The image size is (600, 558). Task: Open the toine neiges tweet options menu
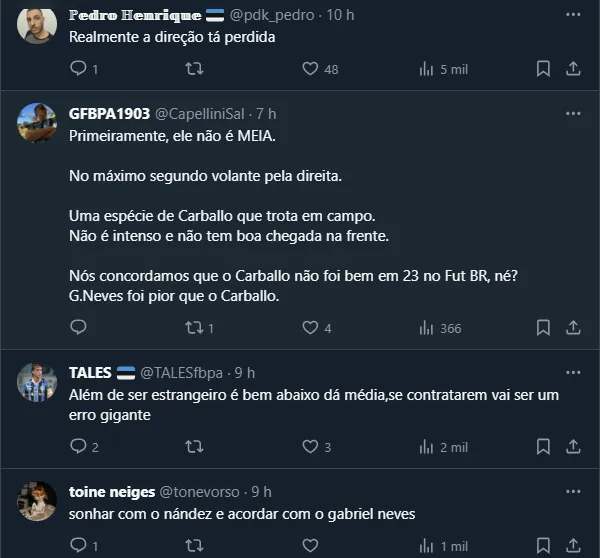point(573,492)
